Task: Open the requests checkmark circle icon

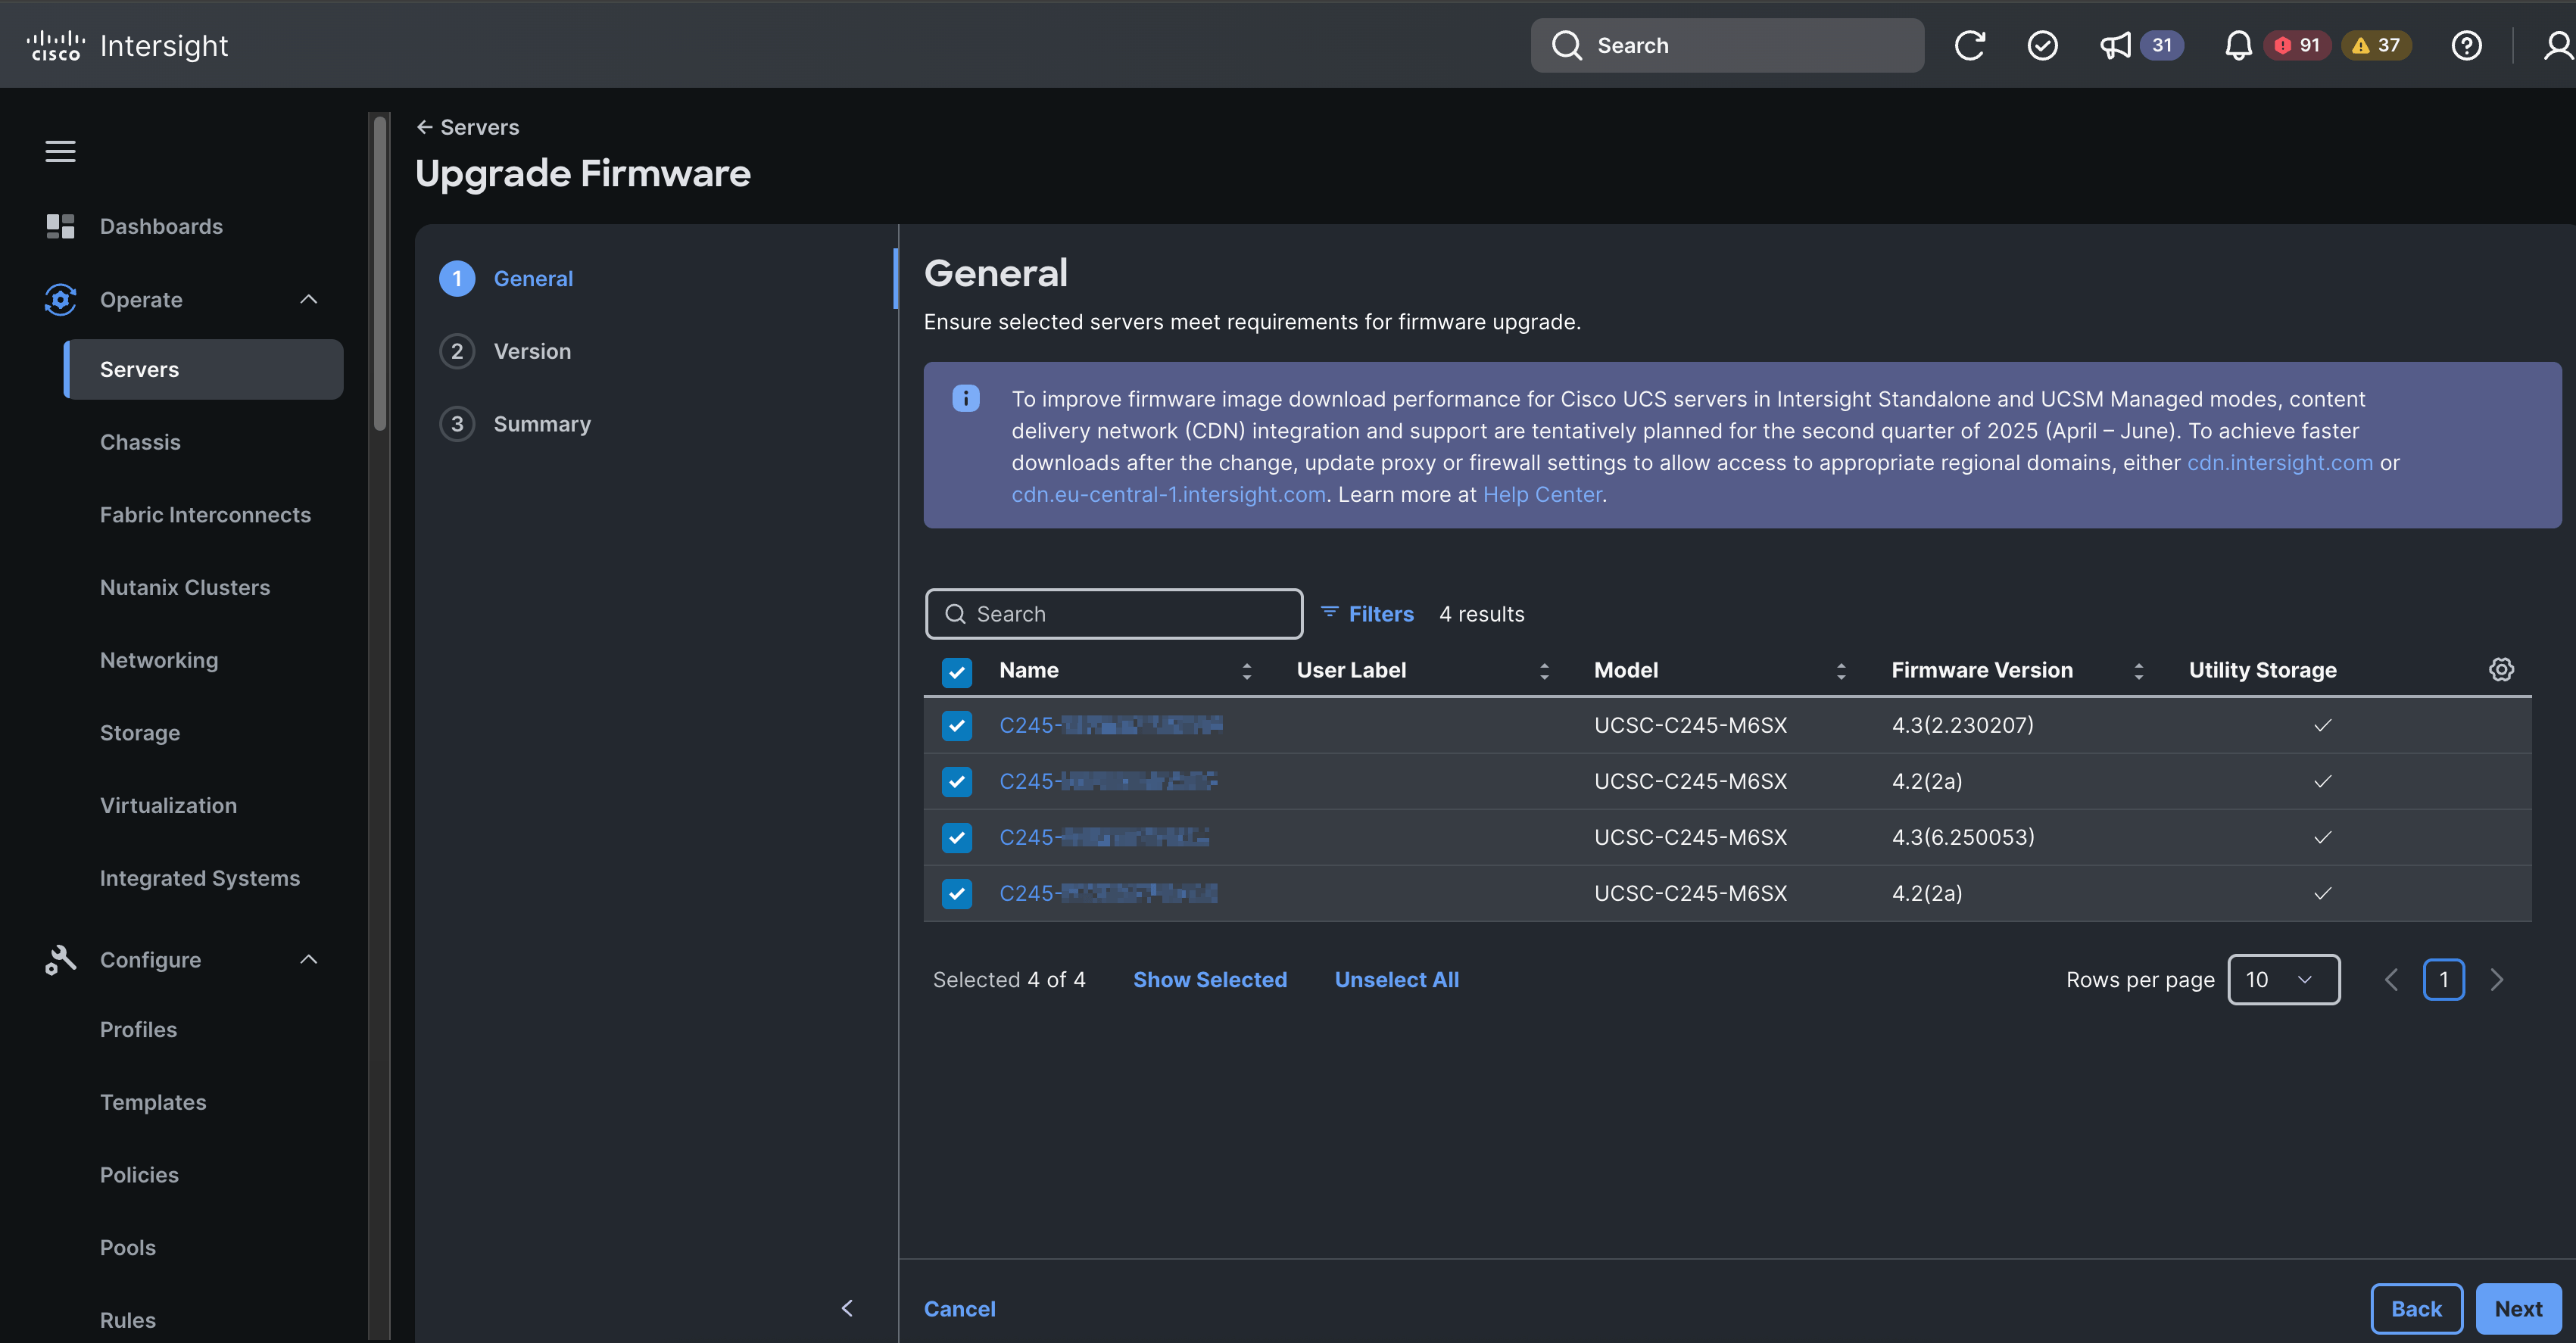Action: point(2042,45)
